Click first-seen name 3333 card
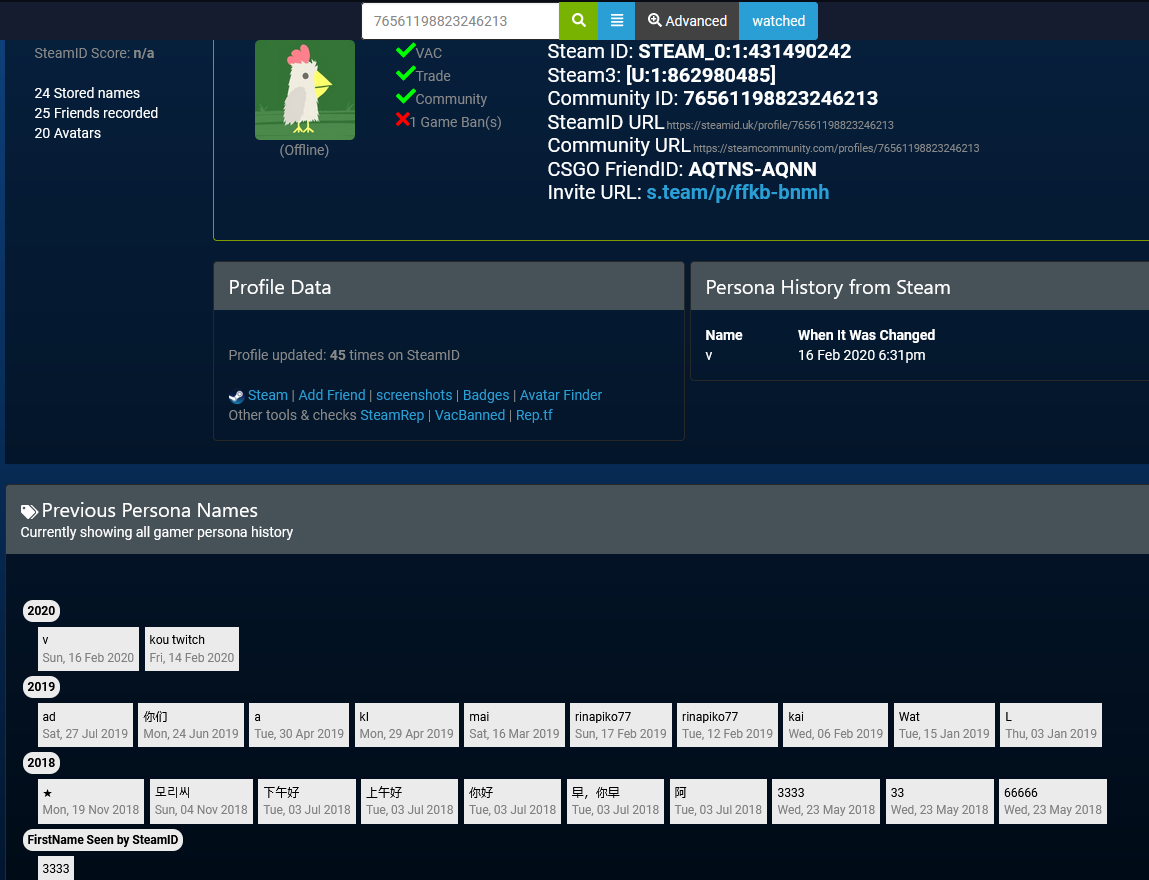 (56, 868)
